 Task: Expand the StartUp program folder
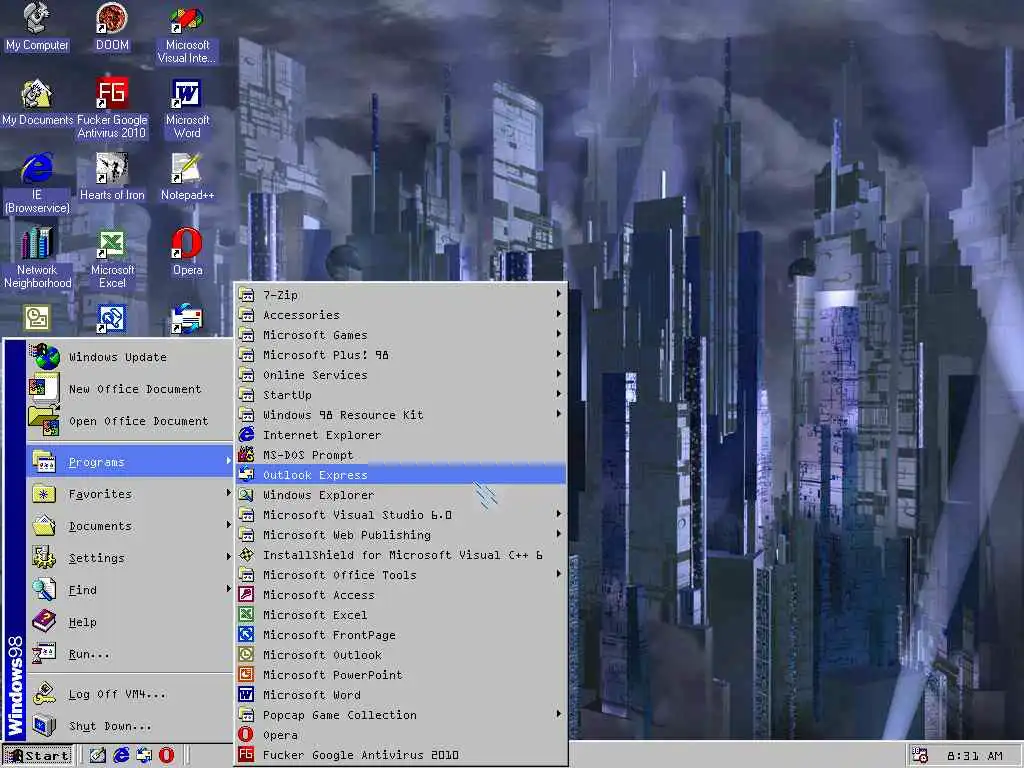401,394
